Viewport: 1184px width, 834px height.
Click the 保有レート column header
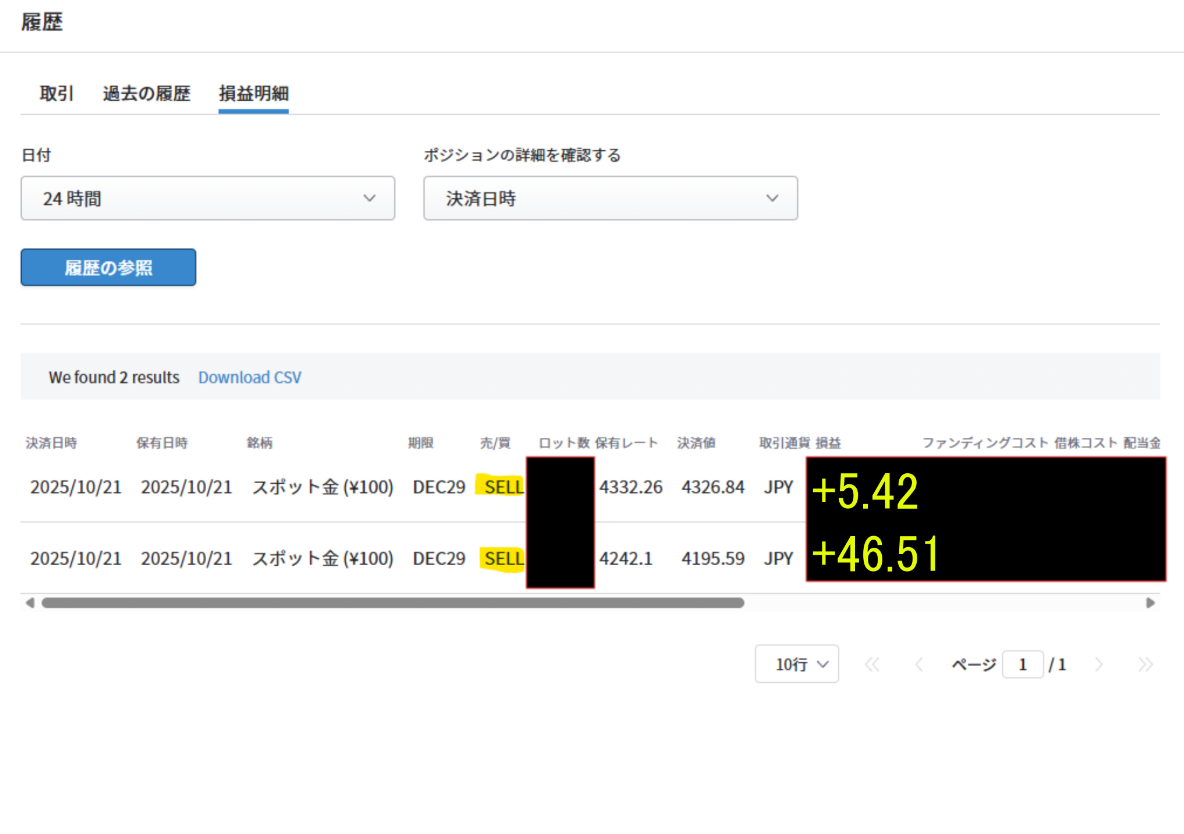(627, 442)
